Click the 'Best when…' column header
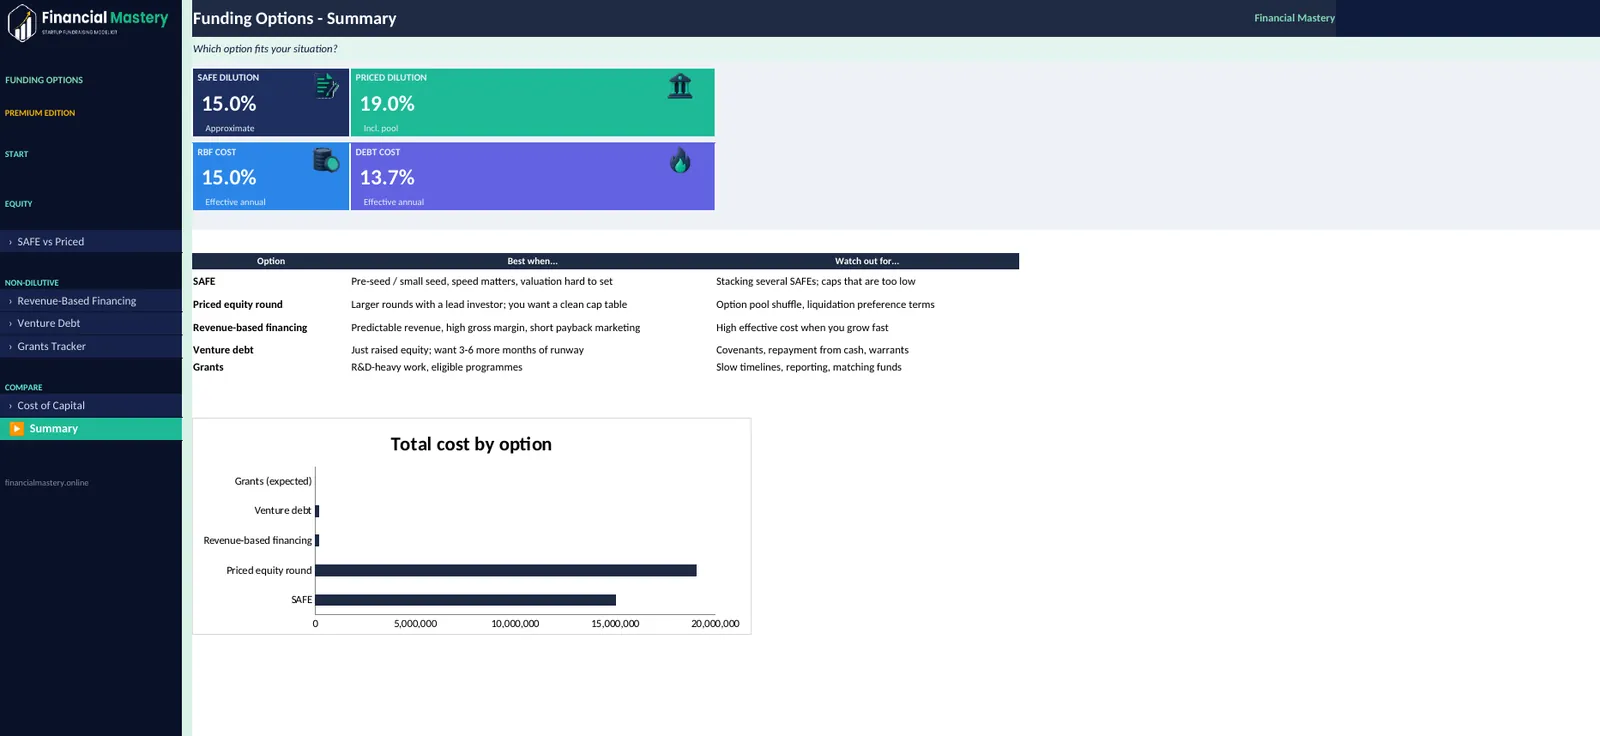 click(533, 261)
